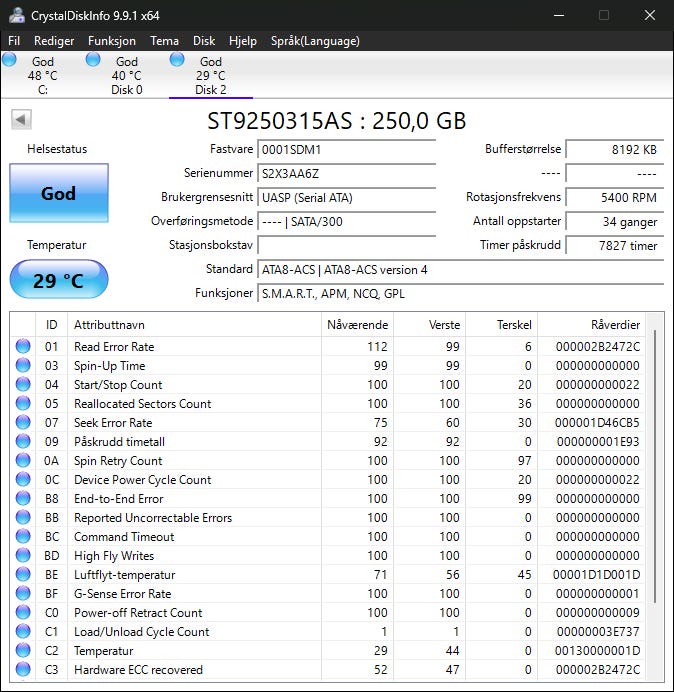The height and width of the screenshot is (692, 674).
Task: Click the disk title ST9250315AS : 250,0 GB
Action: (x=337, y=120)
